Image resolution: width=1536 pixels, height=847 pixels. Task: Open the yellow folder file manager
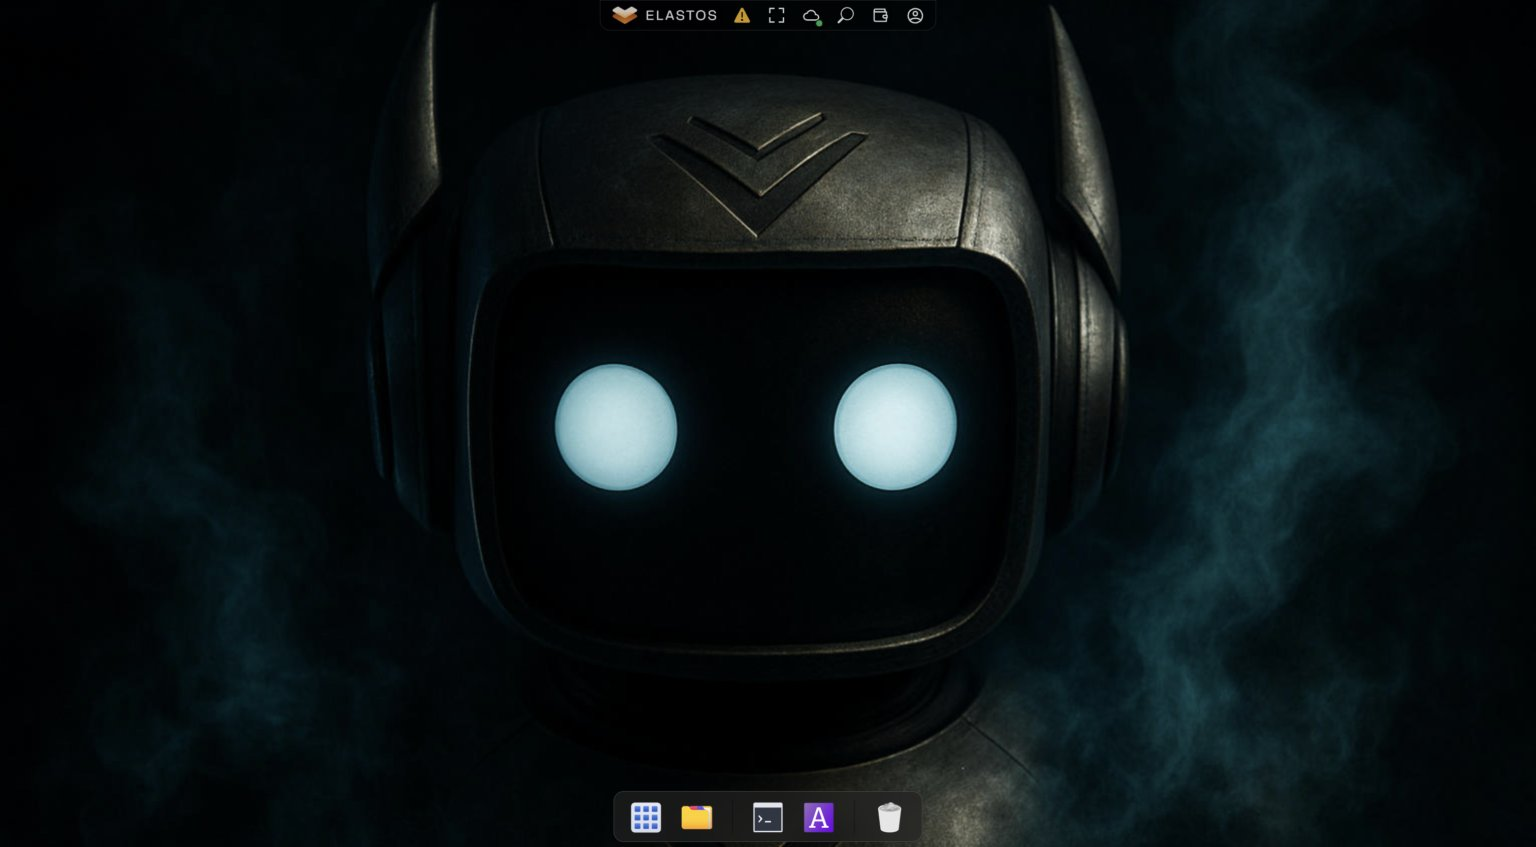(697, 817)
